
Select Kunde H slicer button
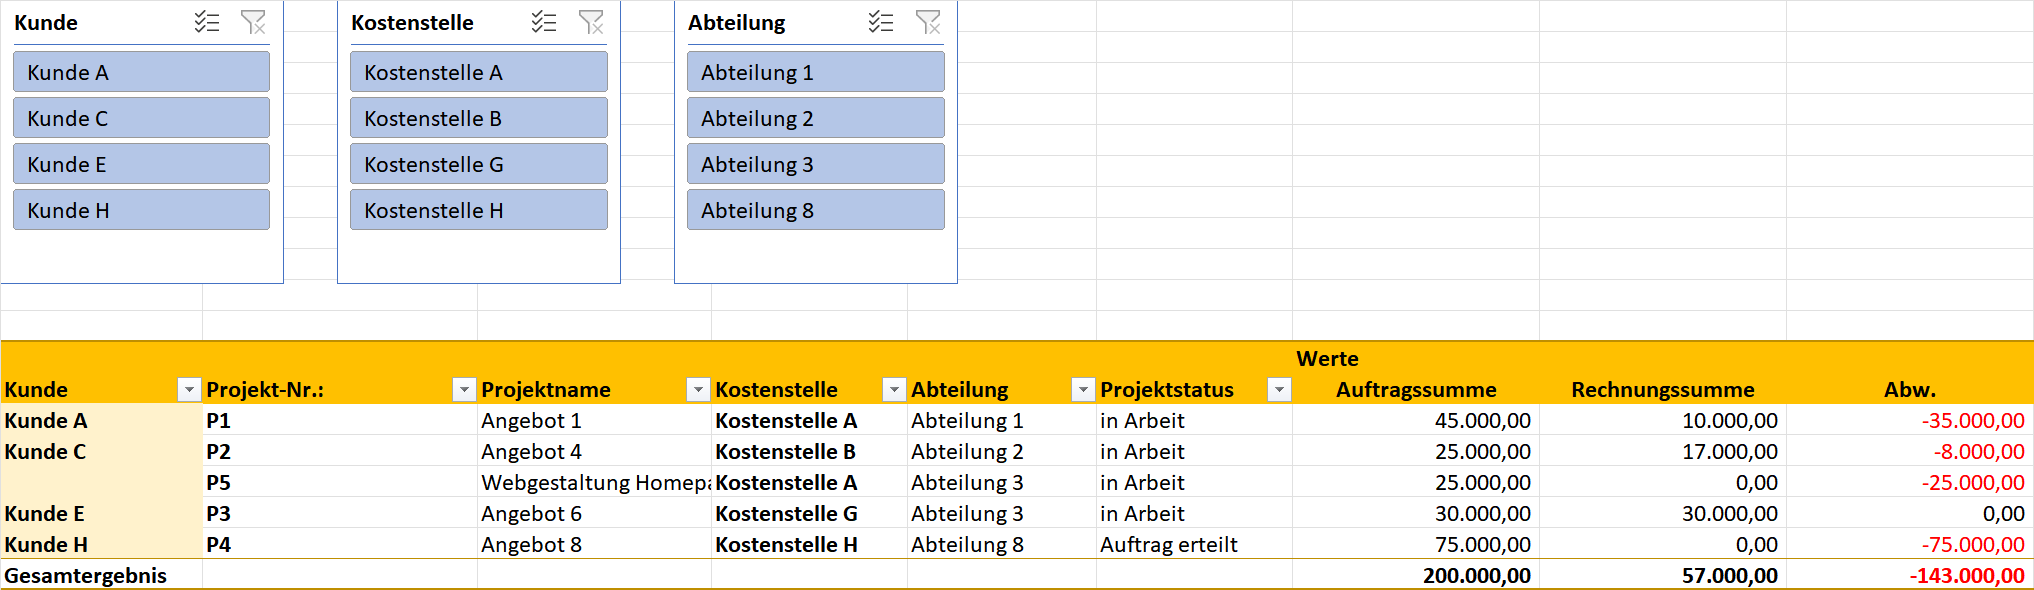[141, 210]
